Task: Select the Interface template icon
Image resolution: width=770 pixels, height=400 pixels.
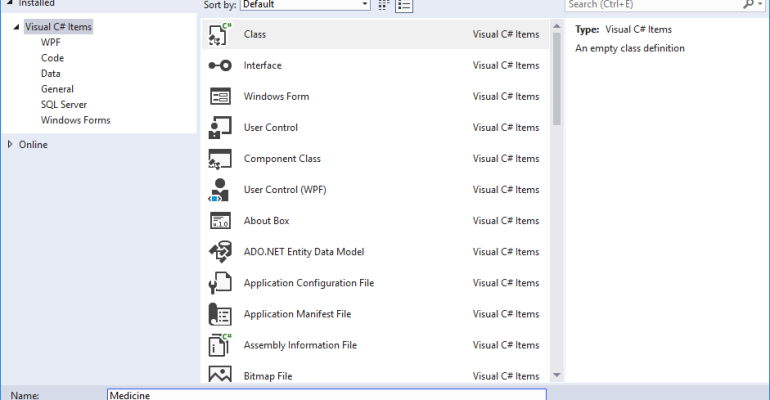Action: point(220,65)
